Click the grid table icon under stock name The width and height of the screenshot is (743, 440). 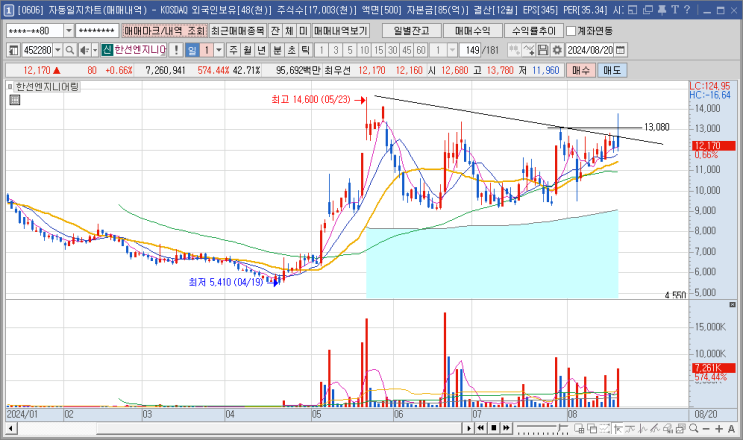point(15,100)
